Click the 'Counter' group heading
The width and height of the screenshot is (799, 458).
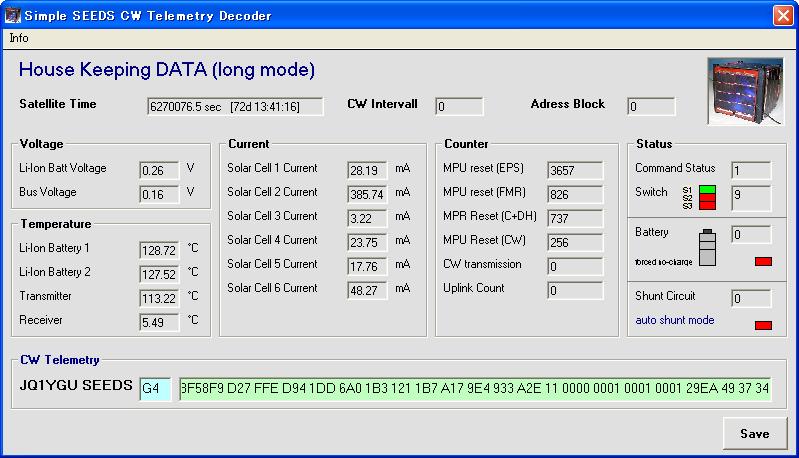(466, 144)
